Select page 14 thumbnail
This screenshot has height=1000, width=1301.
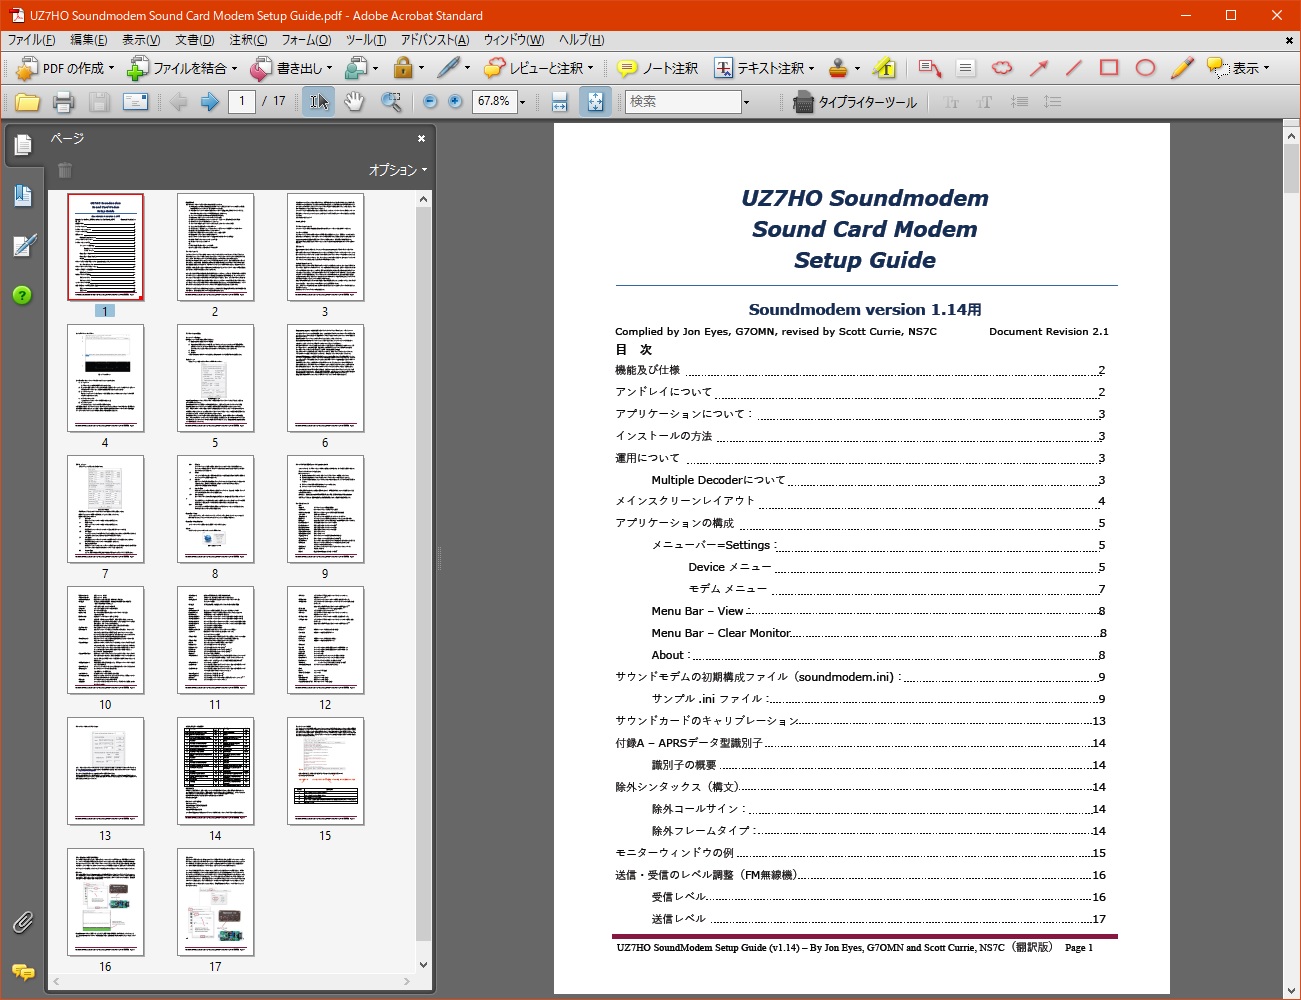[x=215, y=771]
